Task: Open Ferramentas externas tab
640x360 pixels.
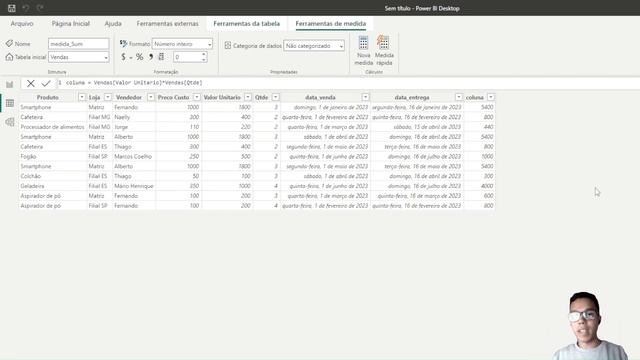Action: 167,24
